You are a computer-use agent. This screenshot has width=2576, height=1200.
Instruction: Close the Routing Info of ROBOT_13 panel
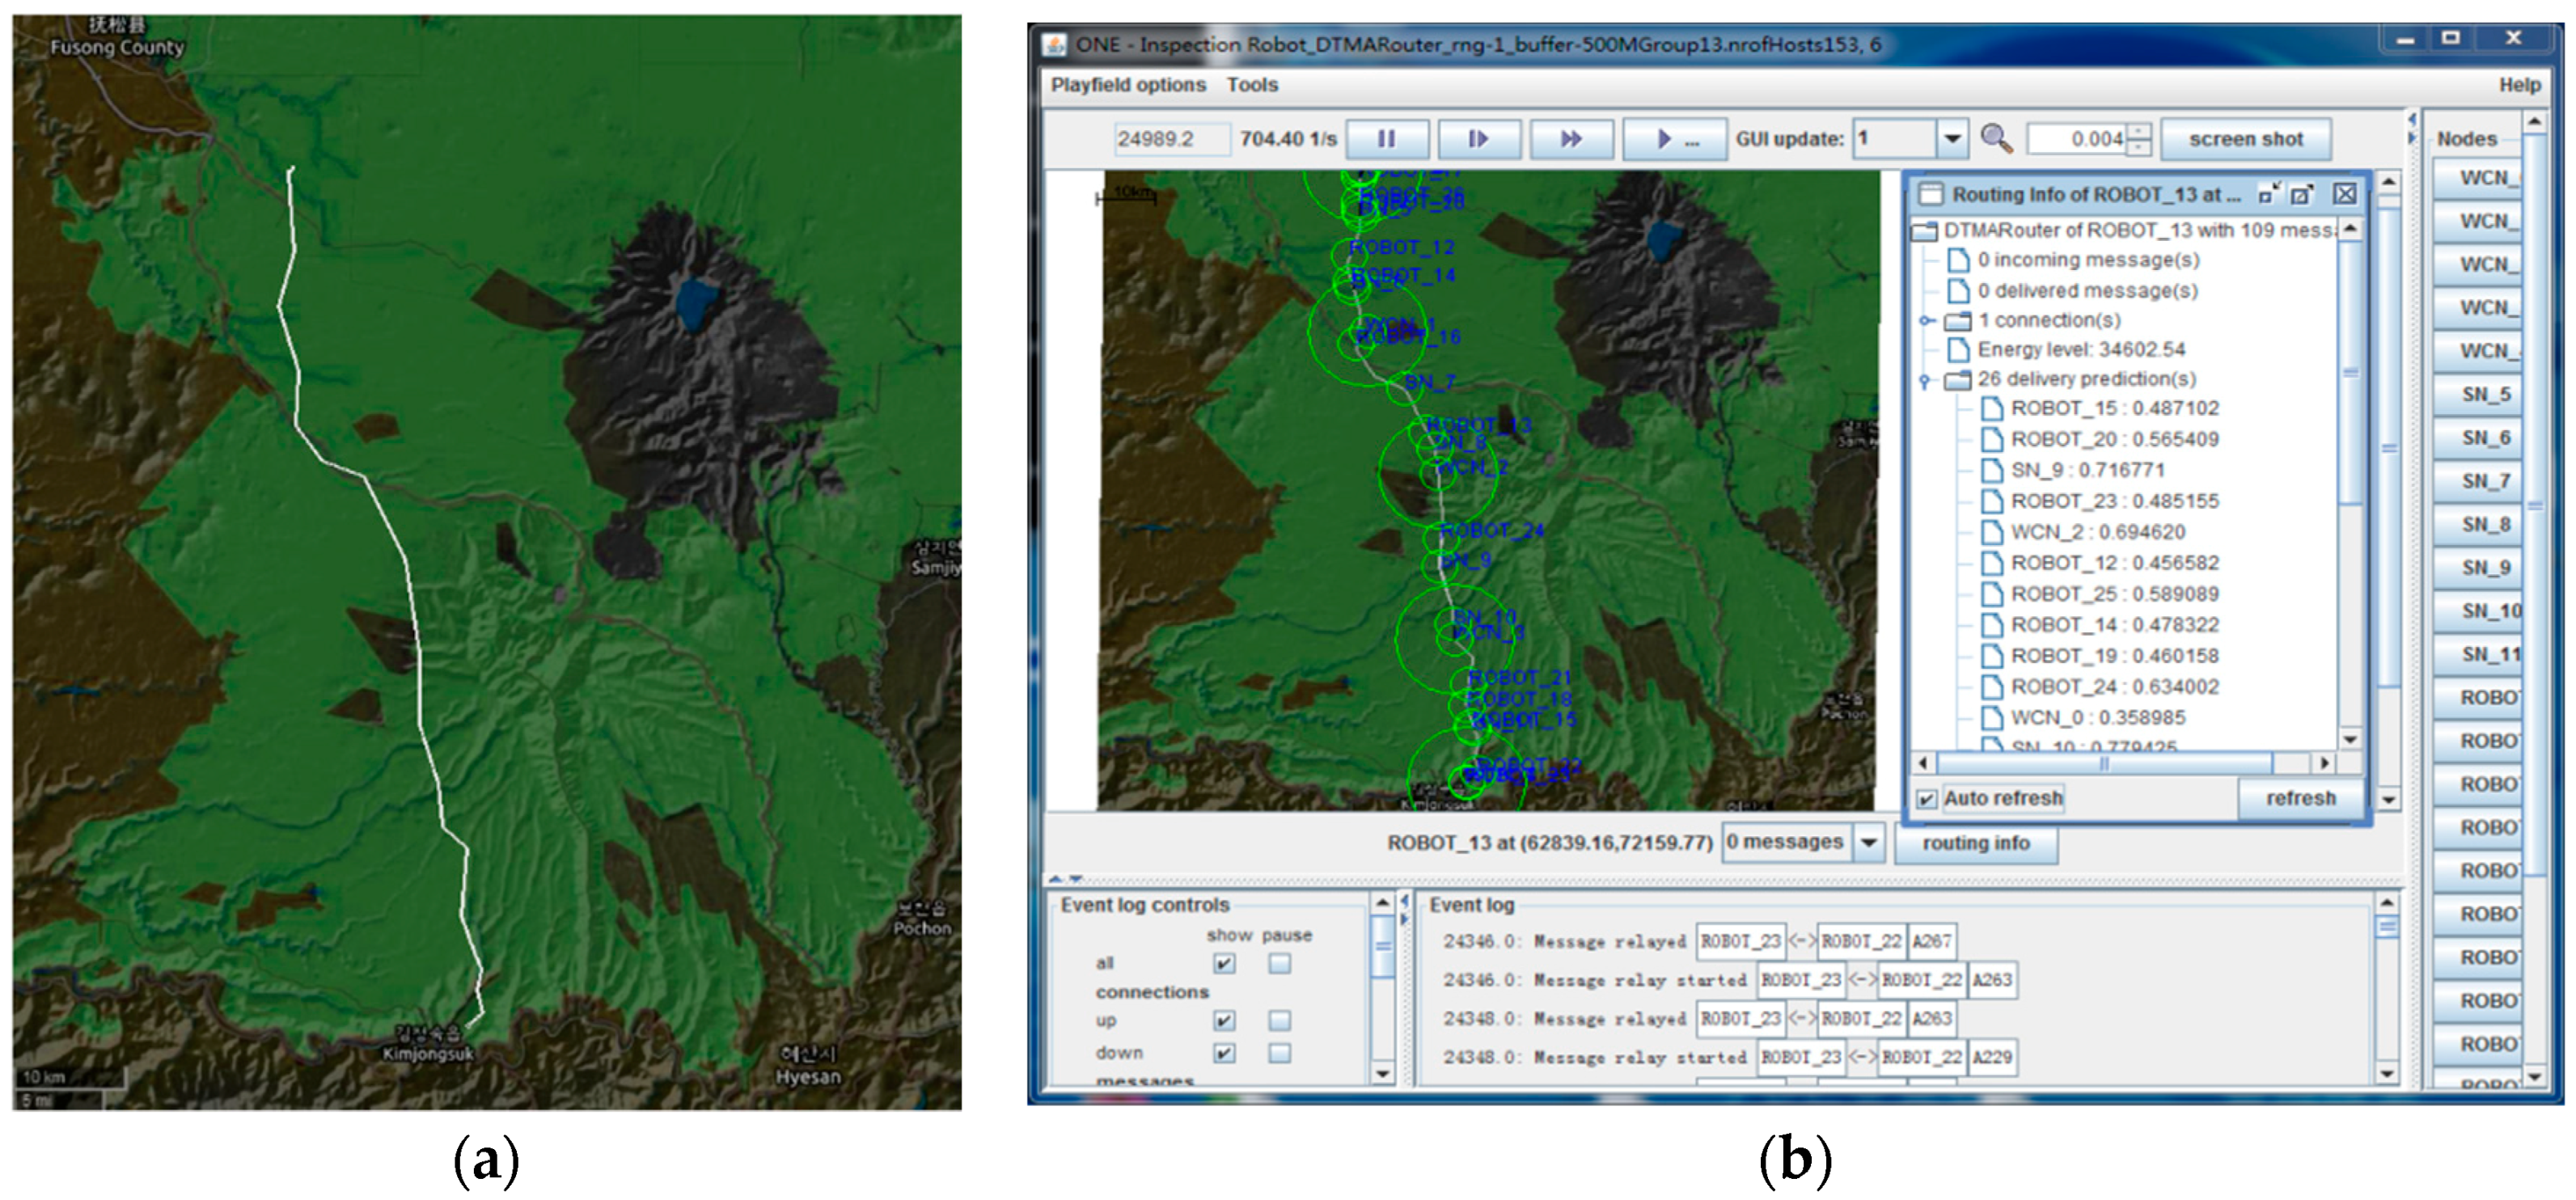pyautogui.click(x=2344, y=194)
